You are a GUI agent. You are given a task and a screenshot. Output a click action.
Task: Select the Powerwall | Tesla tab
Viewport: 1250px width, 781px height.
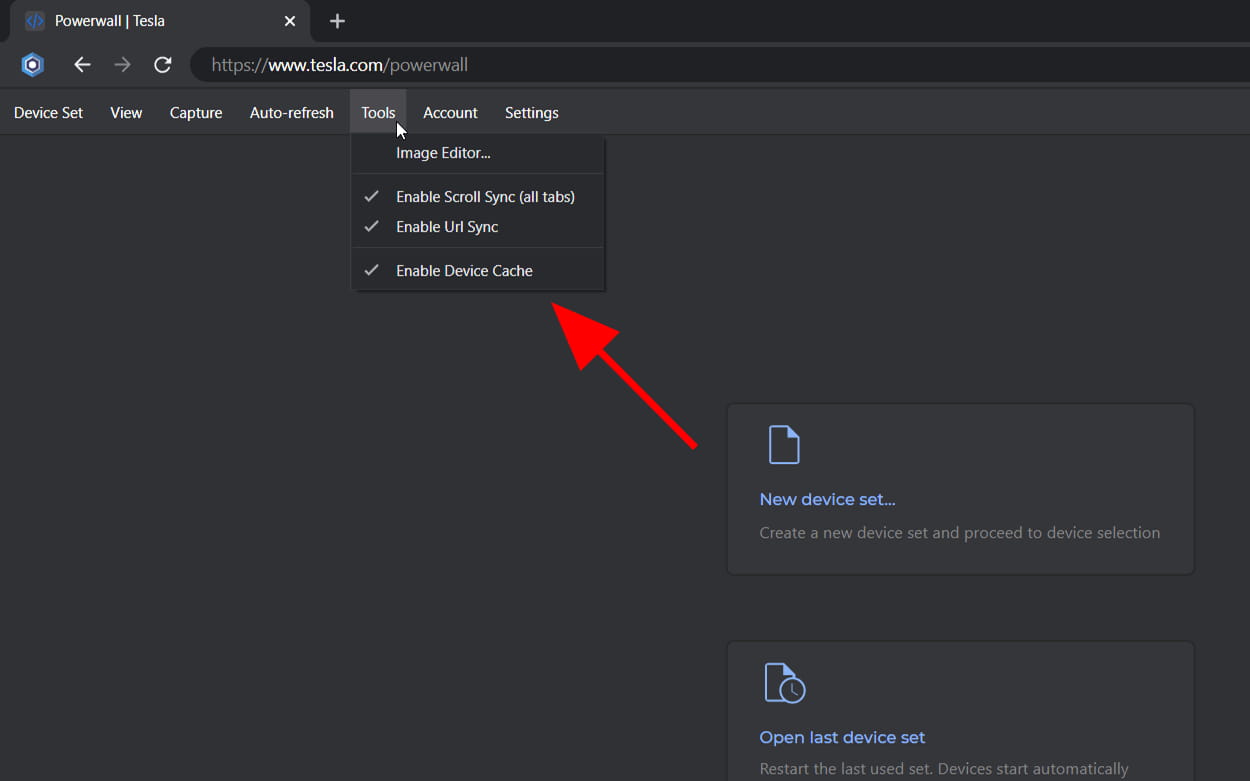click(160, 21)
